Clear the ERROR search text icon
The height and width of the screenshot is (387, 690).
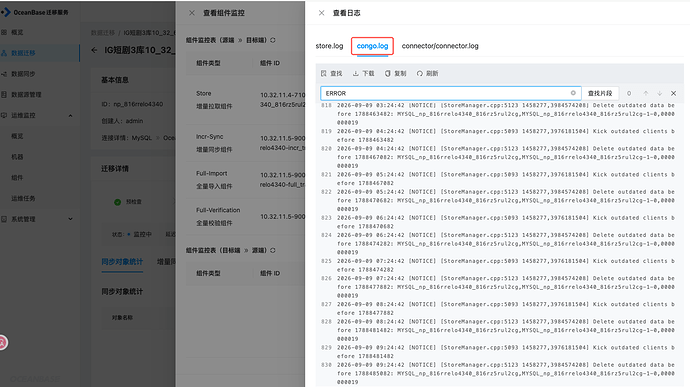tap(573, 93)
